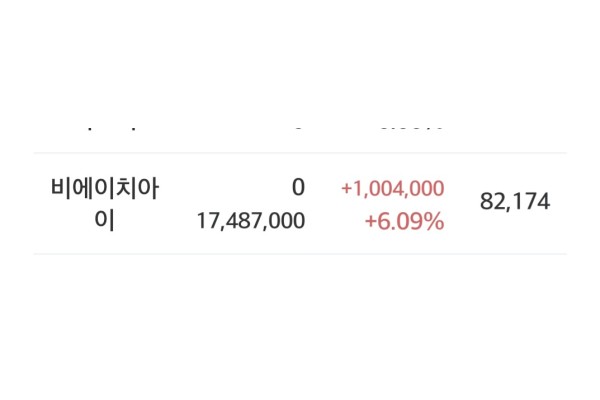Click the 0 quantity value

[298, 188]
